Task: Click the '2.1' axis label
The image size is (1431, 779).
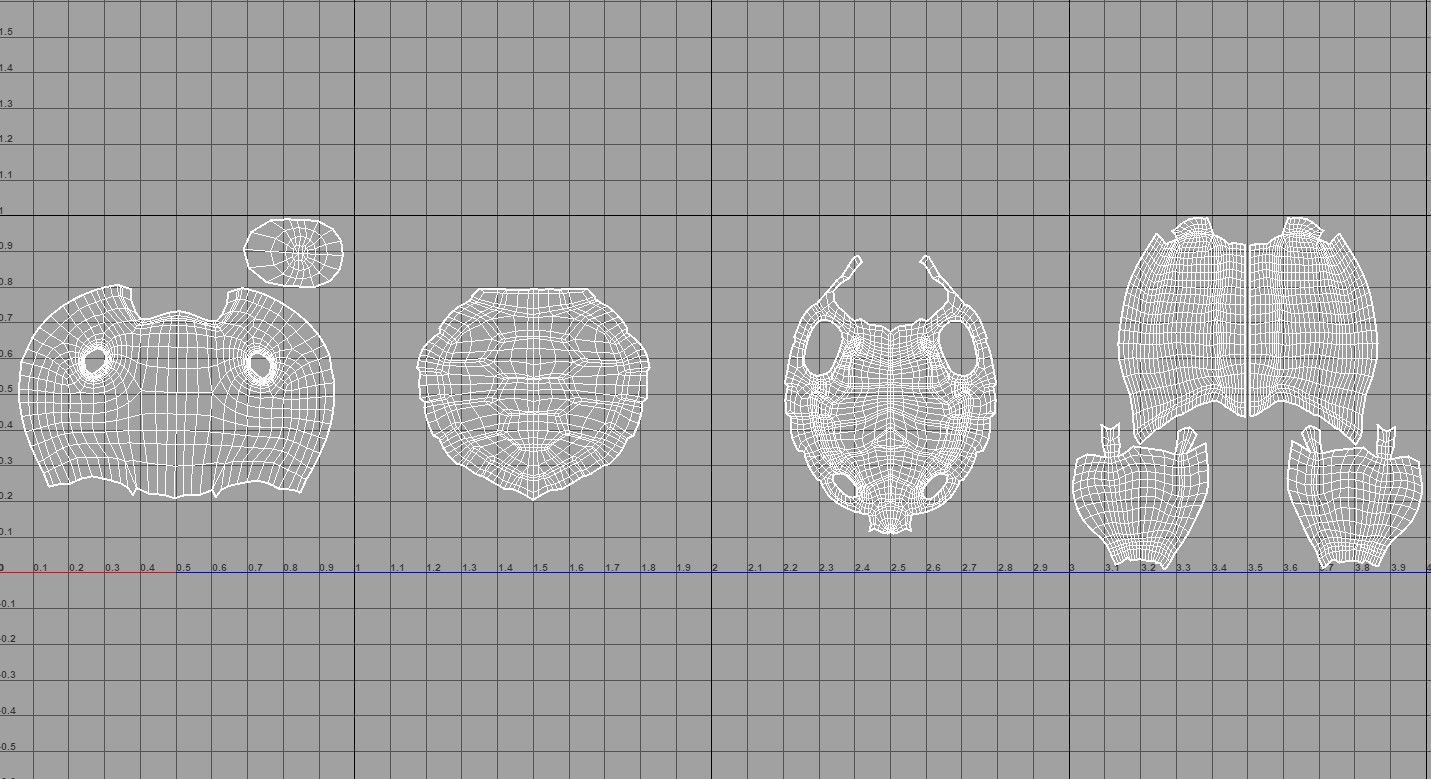Action: [755, 568]
